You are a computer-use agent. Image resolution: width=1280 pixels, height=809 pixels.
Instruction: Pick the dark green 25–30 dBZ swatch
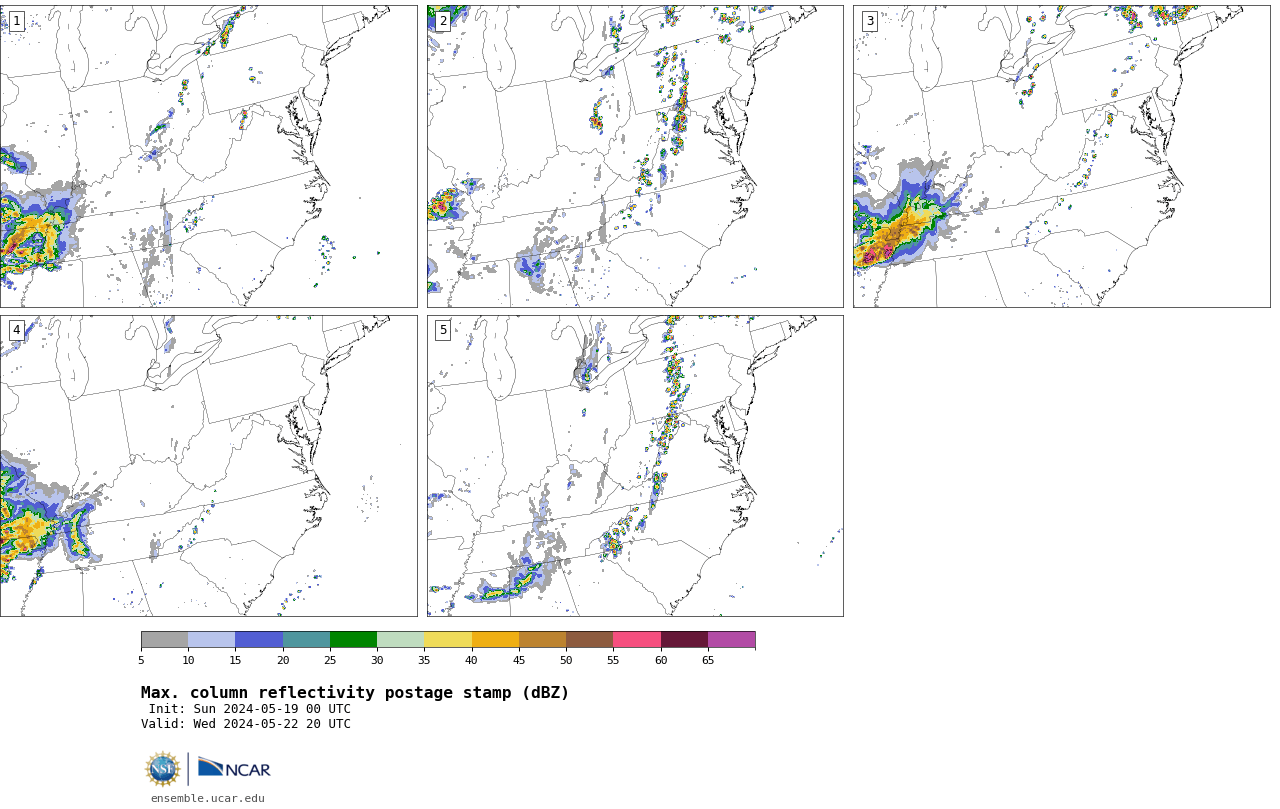coord(354,640)
